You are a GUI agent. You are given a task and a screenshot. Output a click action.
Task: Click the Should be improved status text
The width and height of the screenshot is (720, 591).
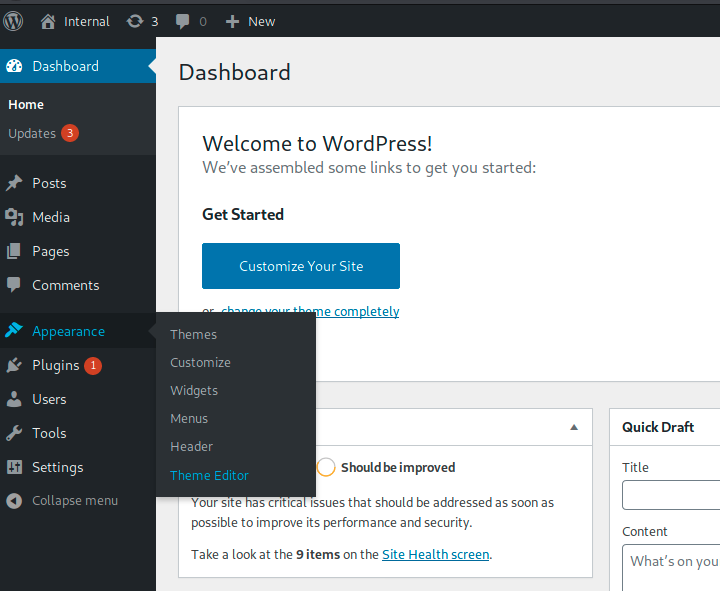click(x=398, y=467)
